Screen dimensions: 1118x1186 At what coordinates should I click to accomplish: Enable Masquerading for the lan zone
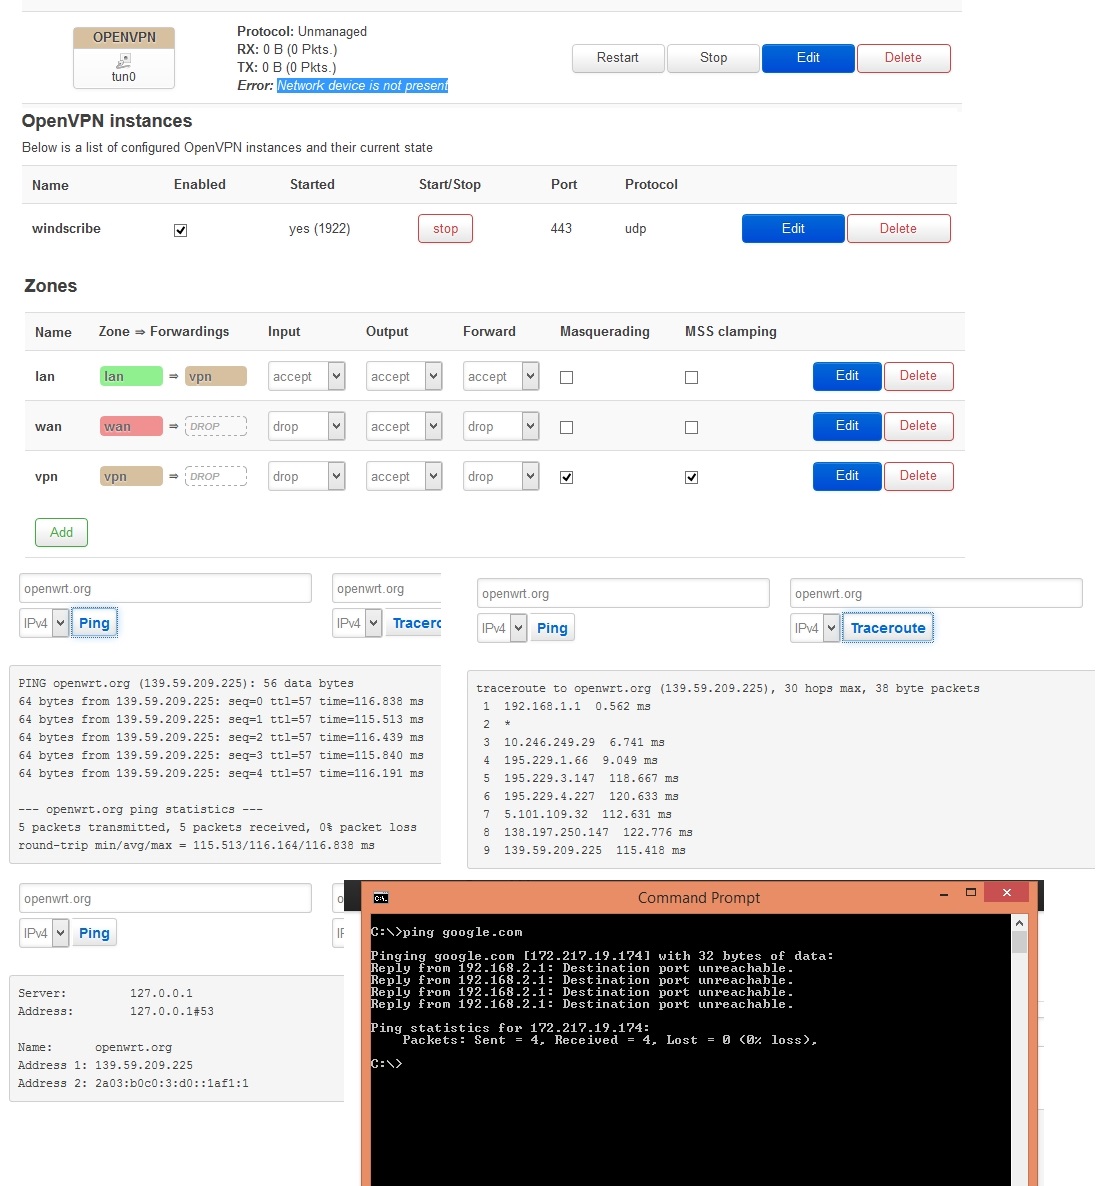[x=567, y=378]
